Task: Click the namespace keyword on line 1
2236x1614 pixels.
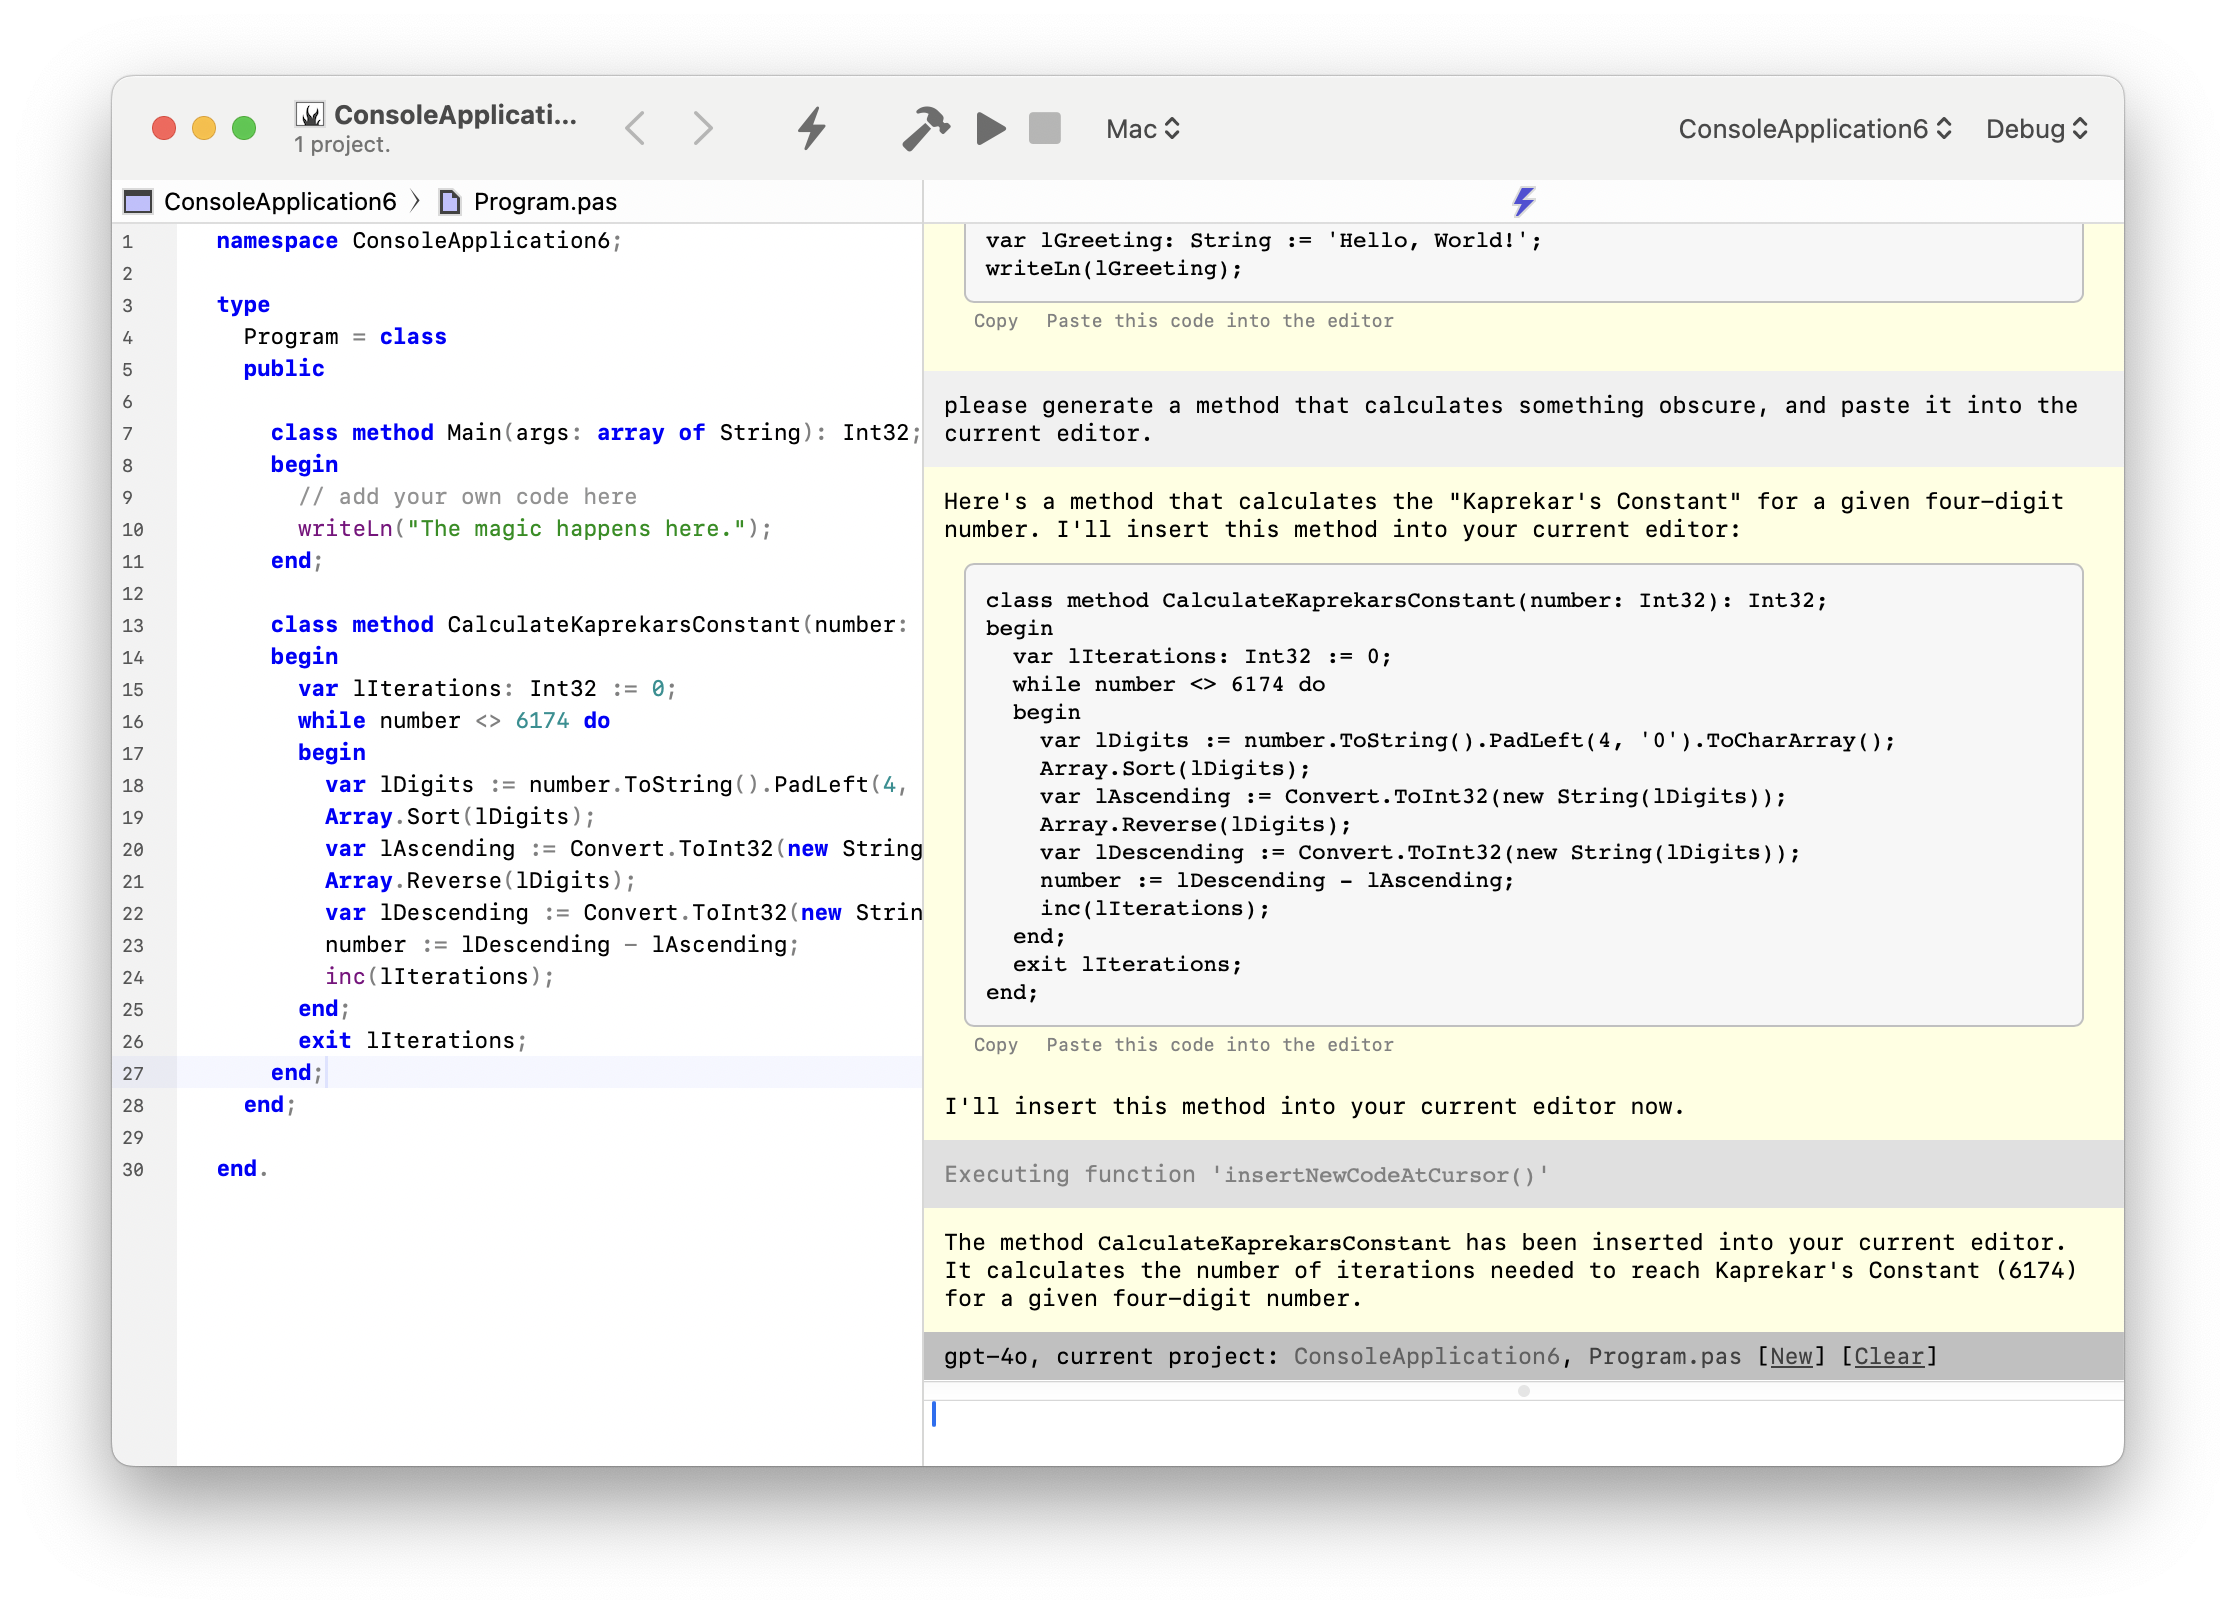Action: pyautogui.click(x=277, y=241)
